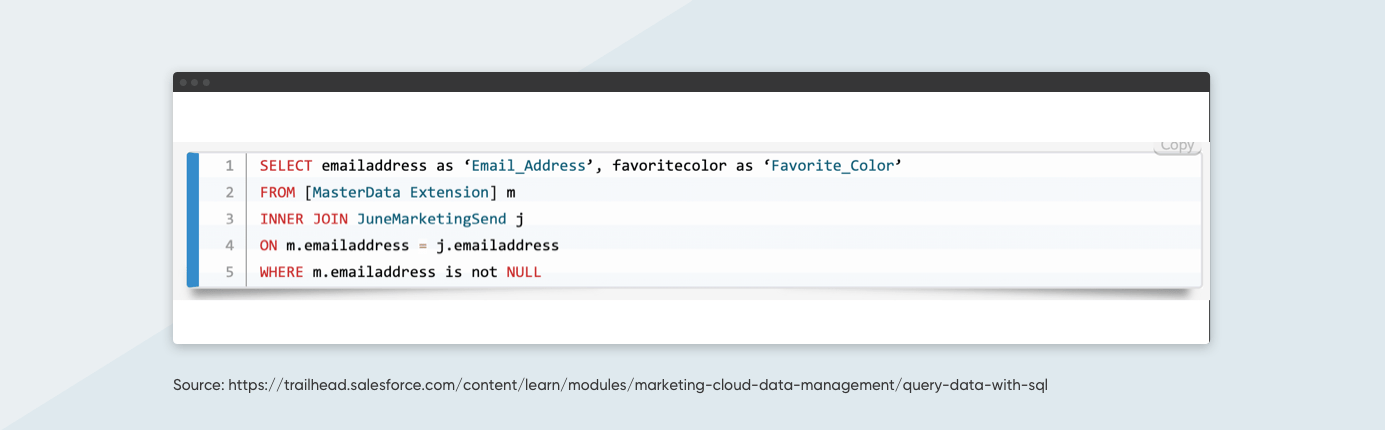Viewport: 1385px width, 430px height.
Task: Click the MasterData Extension table name
Action: 400,192
